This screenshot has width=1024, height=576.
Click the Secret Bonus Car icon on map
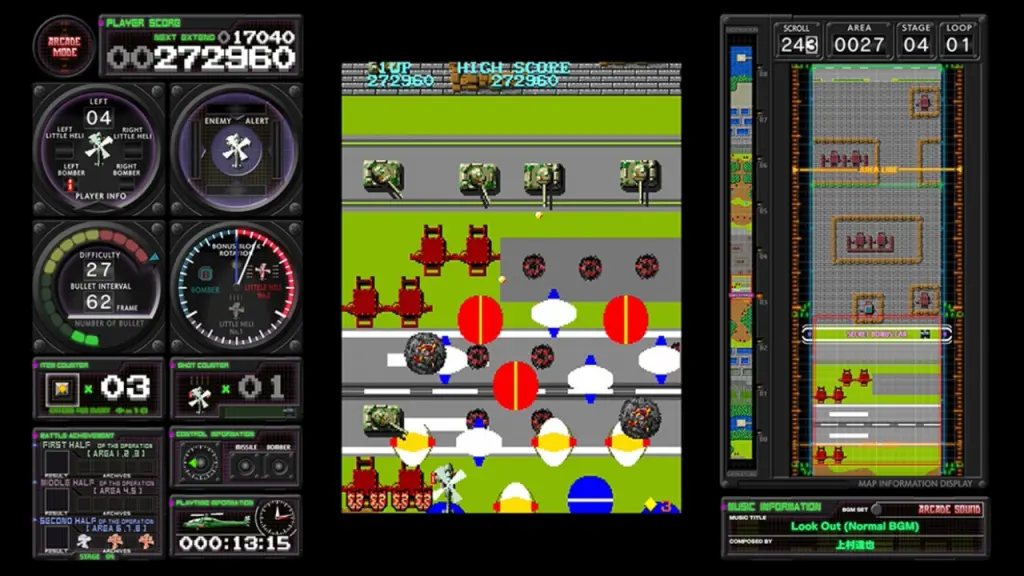[x=925, y=334]
